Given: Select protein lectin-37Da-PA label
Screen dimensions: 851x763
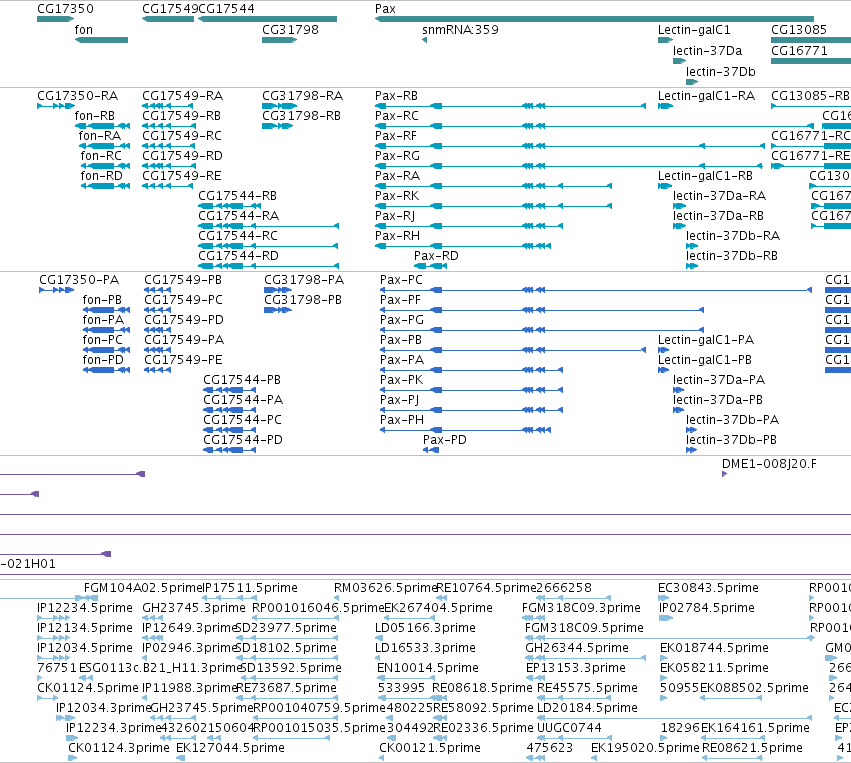Looking at the screenshot, I should [719, 380].
